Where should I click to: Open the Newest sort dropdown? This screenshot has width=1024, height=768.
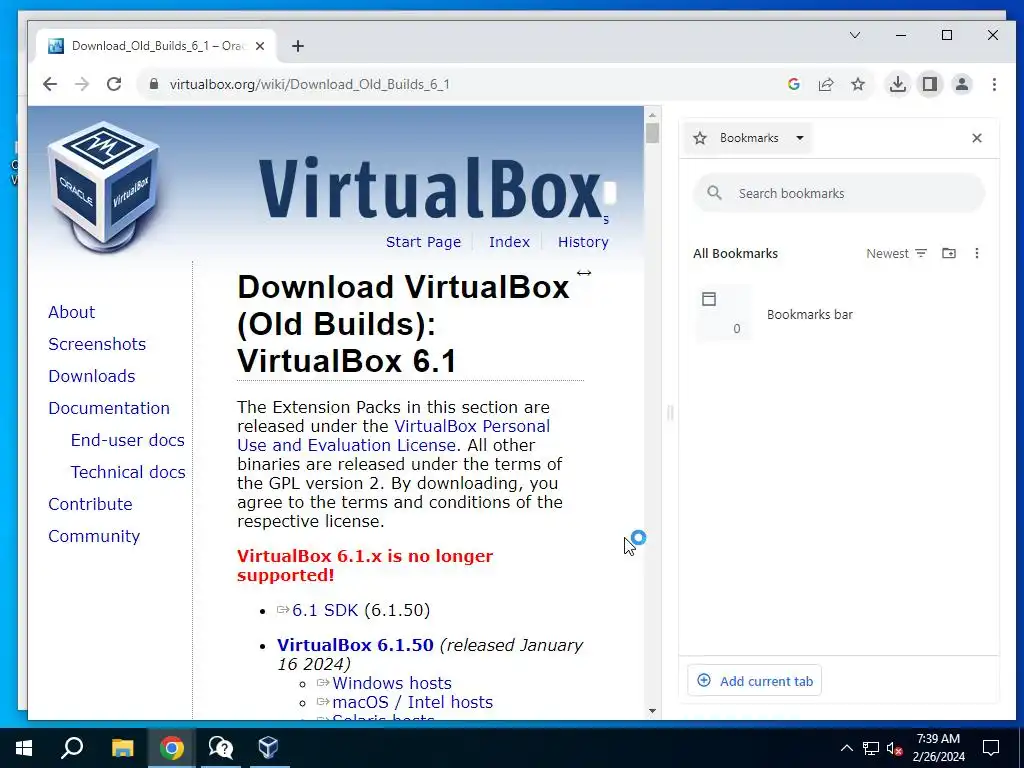coord(896,253)
